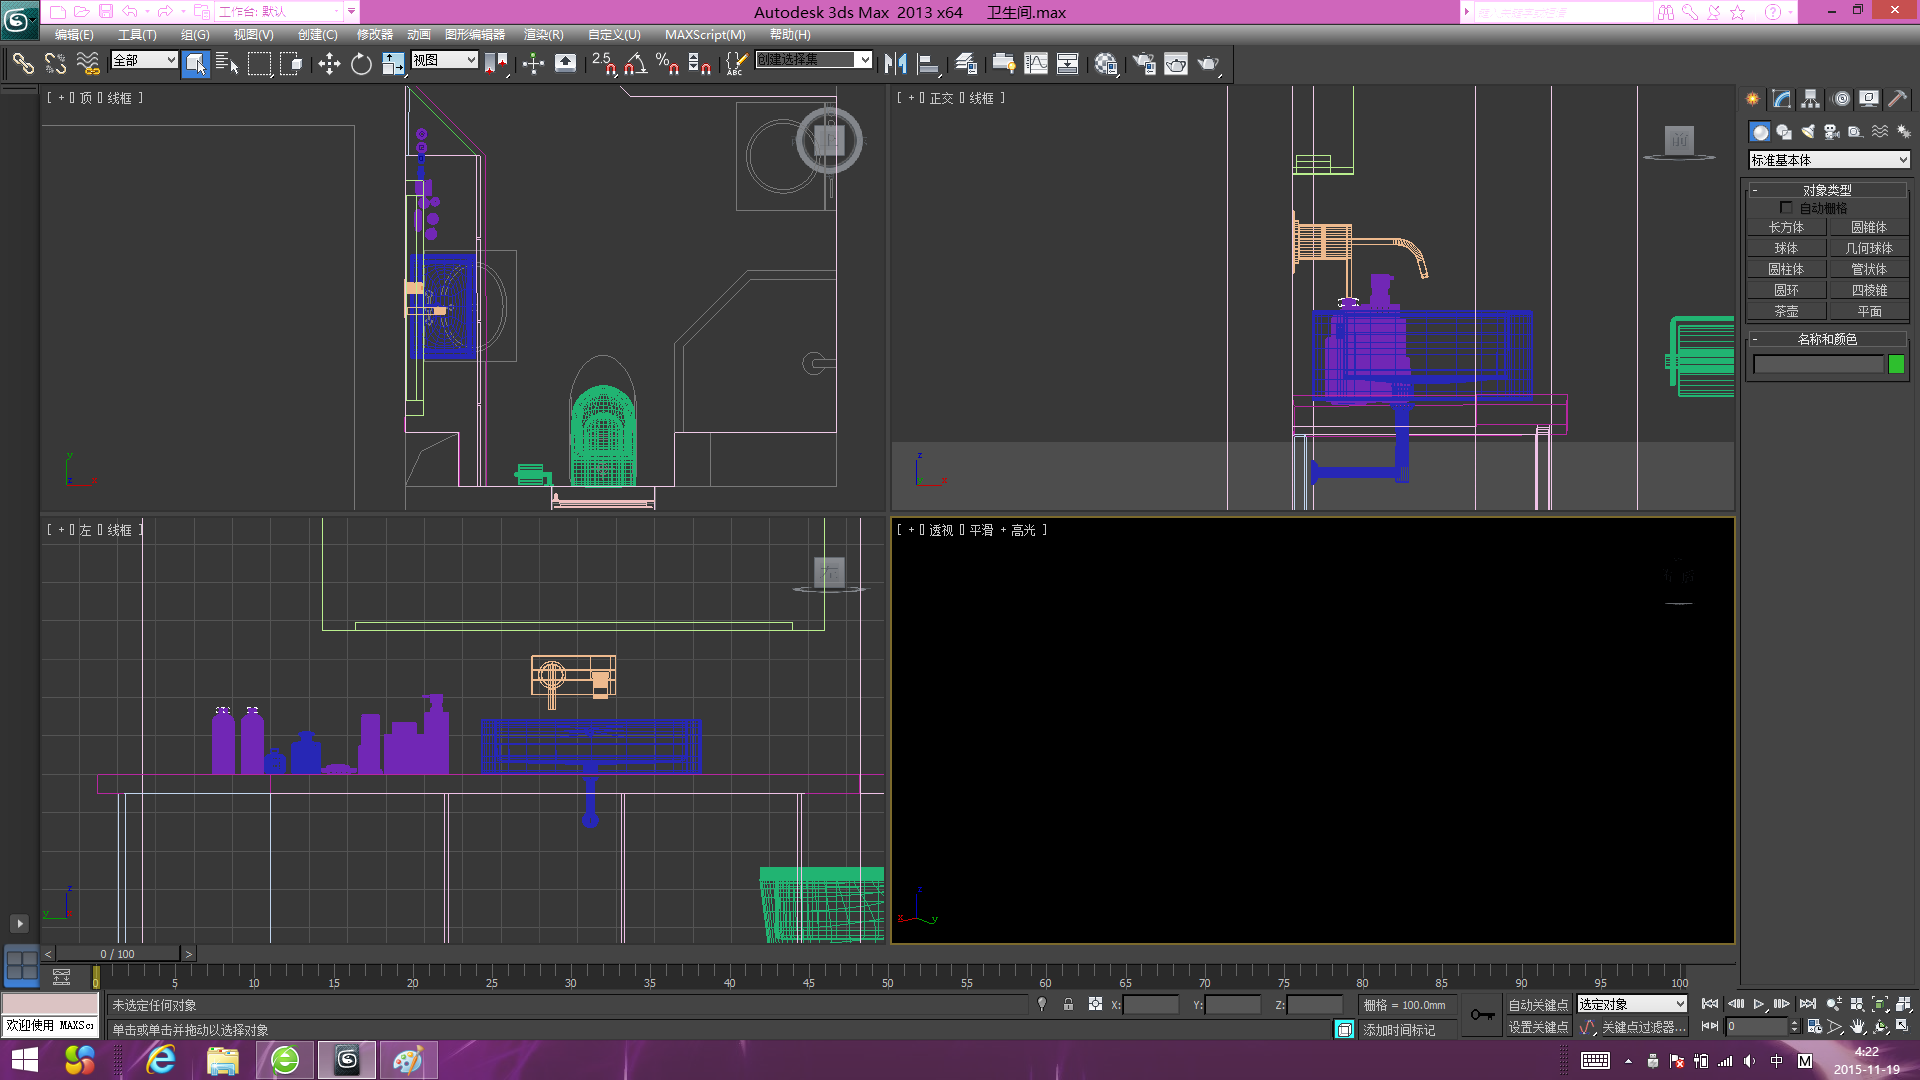Open the 工作台 workspace dropdown
Viewport: 1920px width, 1080px height.
[279, 12]
